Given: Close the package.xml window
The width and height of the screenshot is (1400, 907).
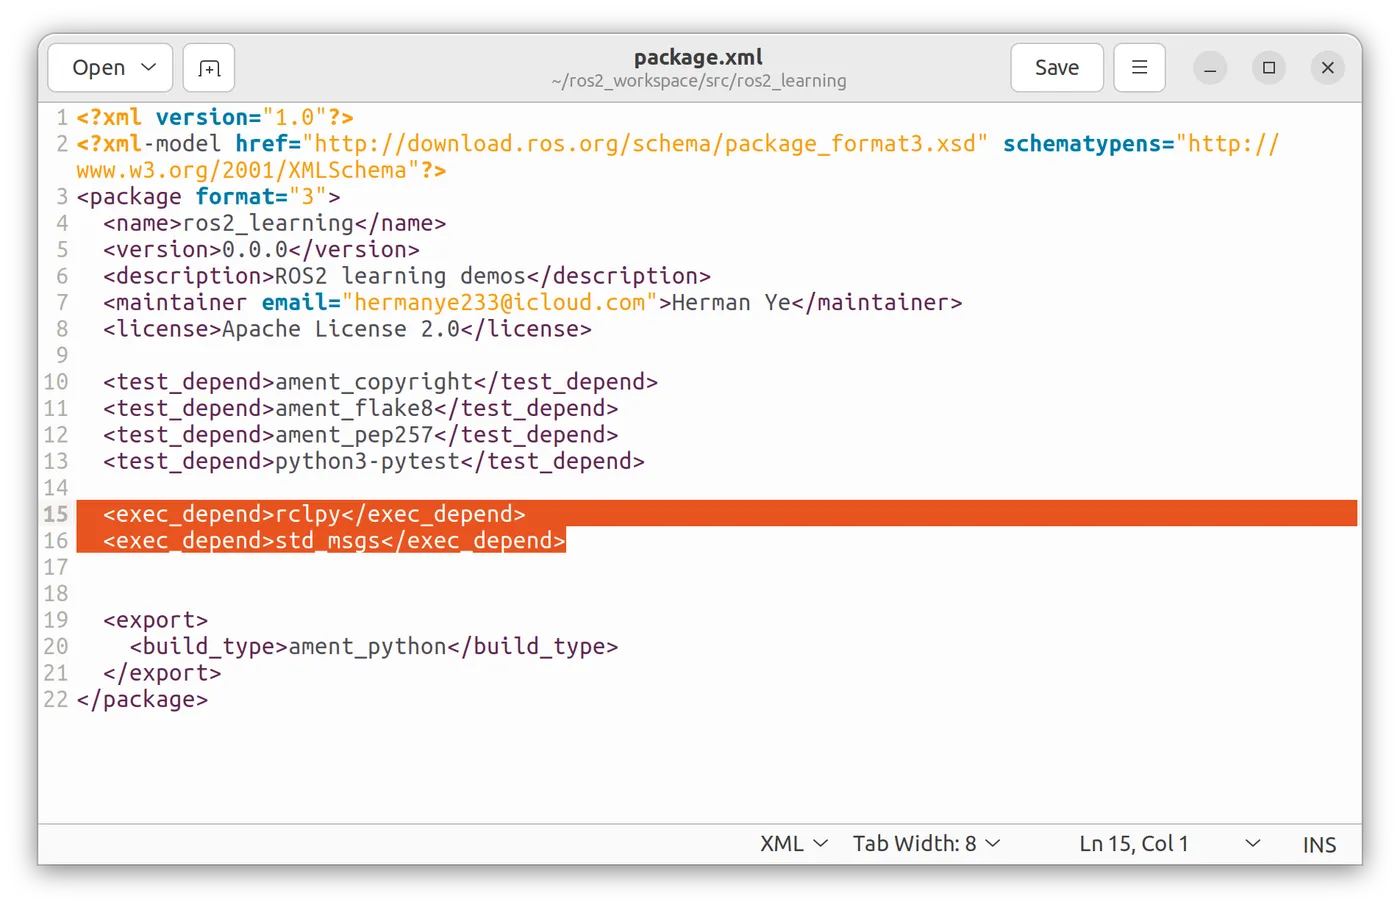Looking at the screenshot, I should point(1328,68).
